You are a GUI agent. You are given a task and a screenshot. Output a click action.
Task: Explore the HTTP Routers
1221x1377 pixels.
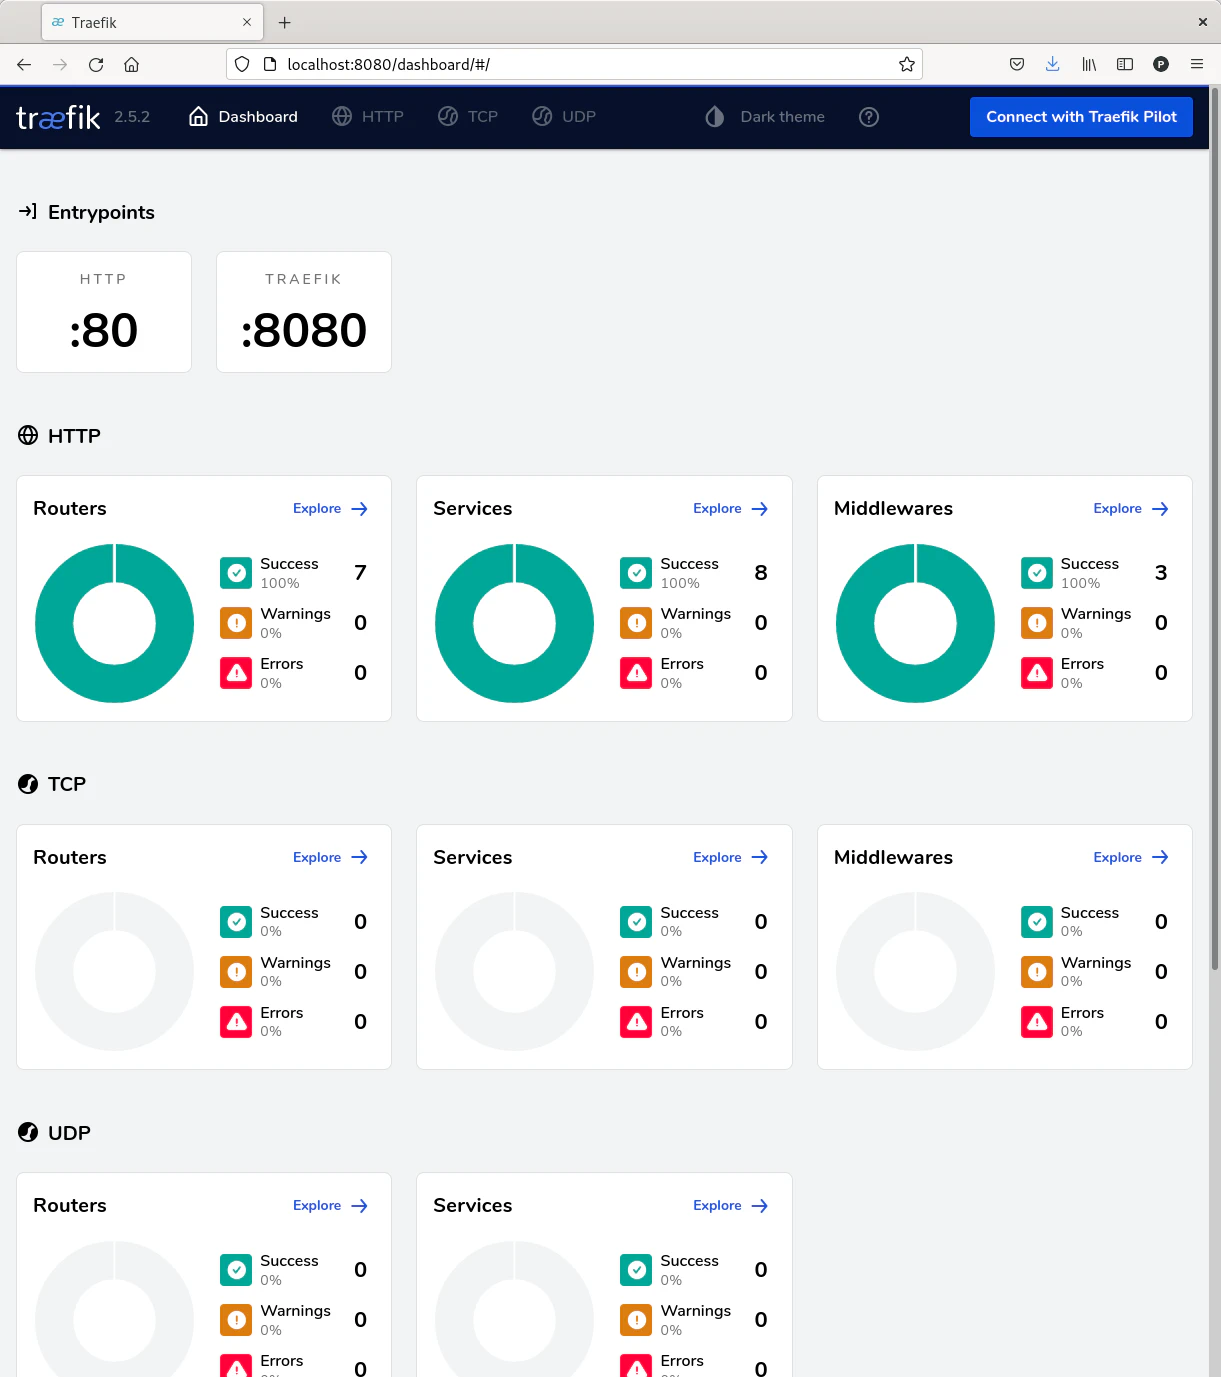330,509
